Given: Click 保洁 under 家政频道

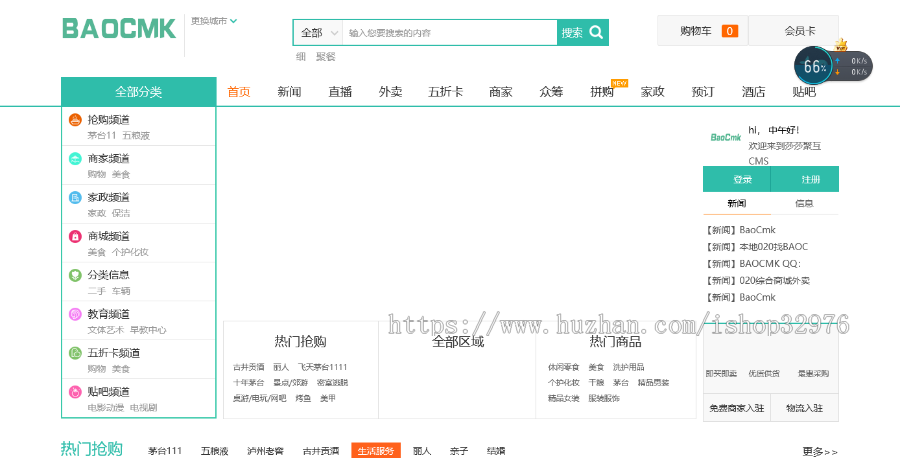Looking at the screenshot, I should click(x=121, y=213).
